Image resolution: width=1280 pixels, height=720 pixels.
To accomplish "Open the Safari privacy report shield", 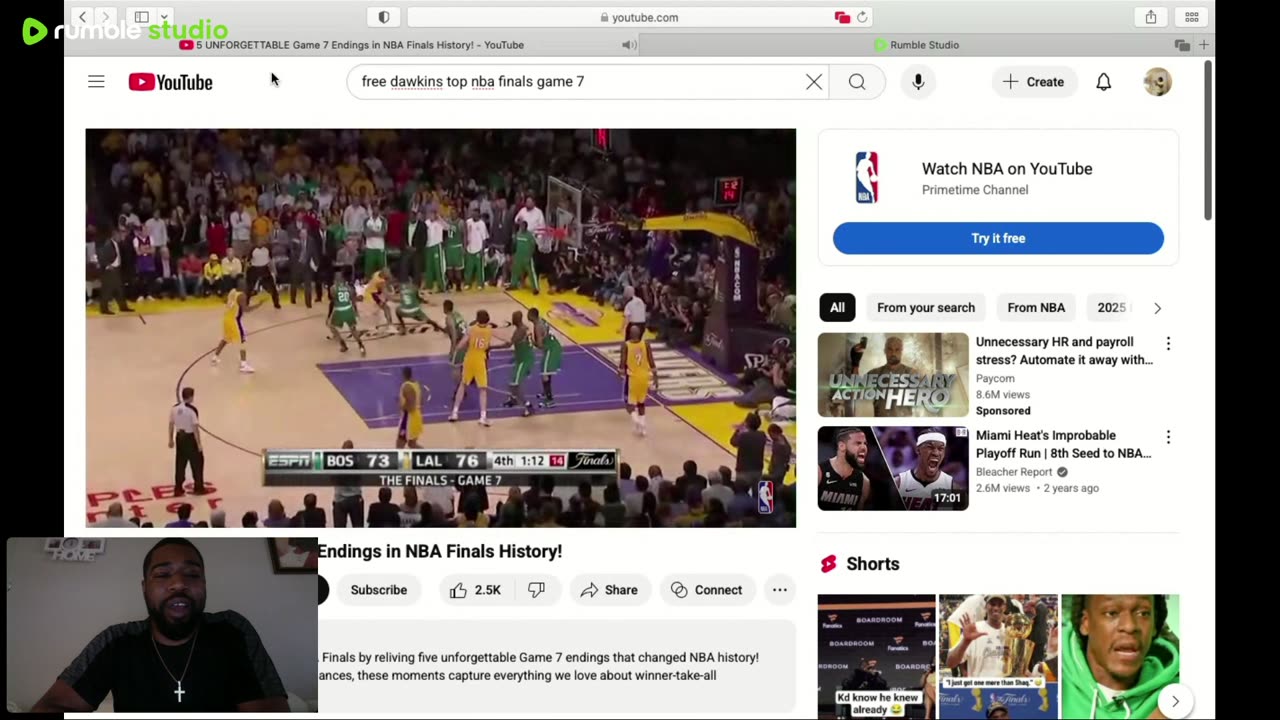I will click(384, 17).
